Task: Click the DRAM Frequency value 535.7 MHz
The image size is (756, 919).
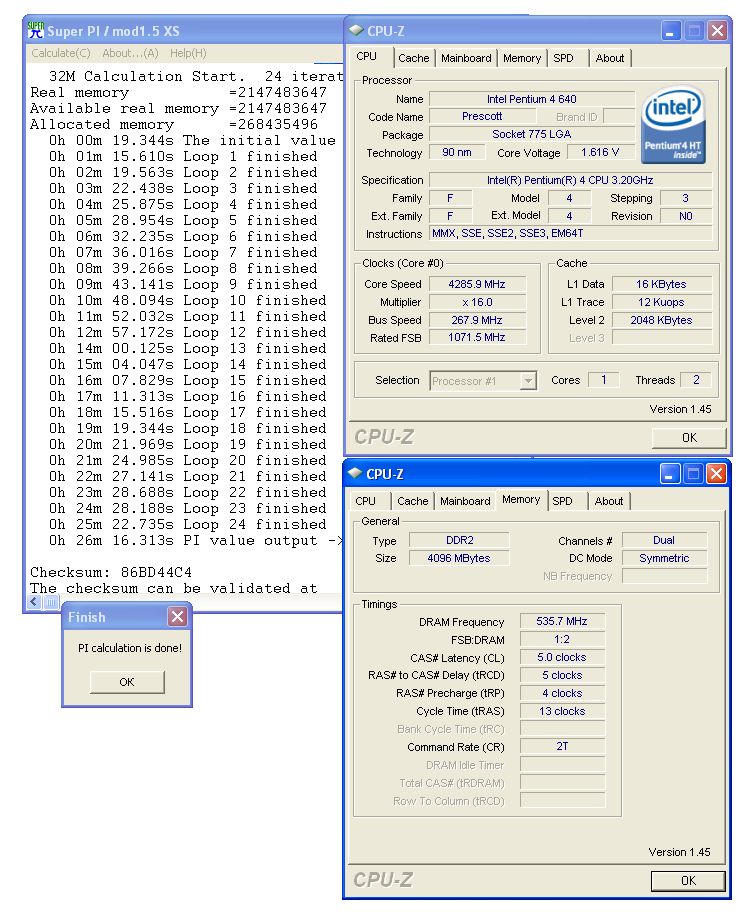Action: 562,621
